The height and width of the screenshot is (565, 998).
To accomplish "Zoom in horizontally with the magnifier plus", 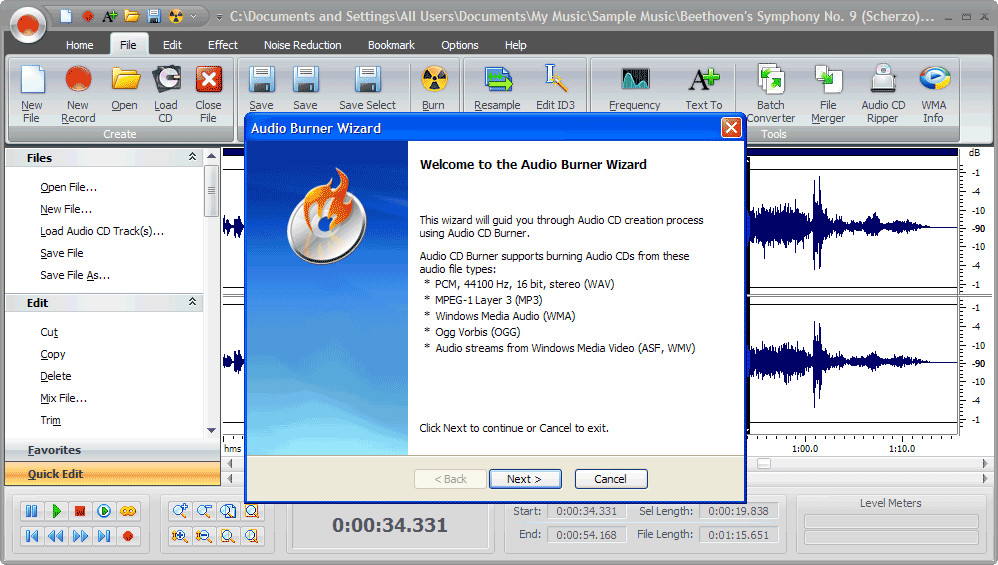I will click(x=180, y=511).
